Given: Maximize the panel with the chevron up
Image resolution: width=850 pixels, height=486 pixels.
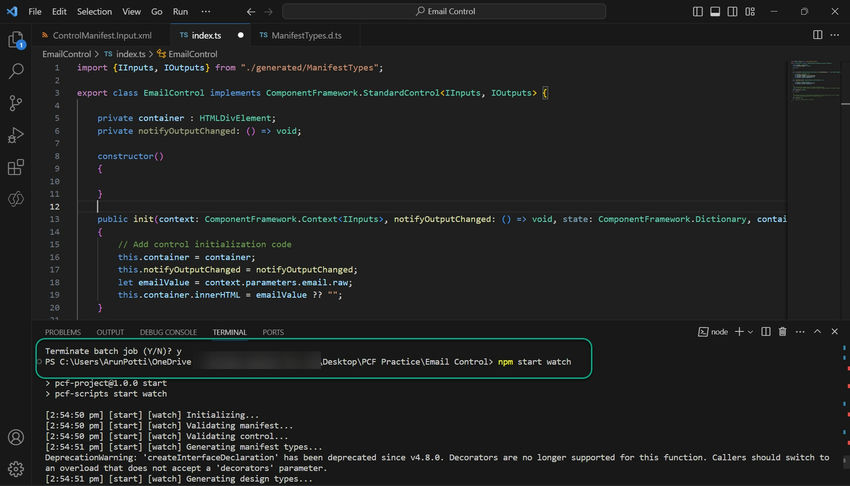Looking at the screenshot, I should pos(817,332).
